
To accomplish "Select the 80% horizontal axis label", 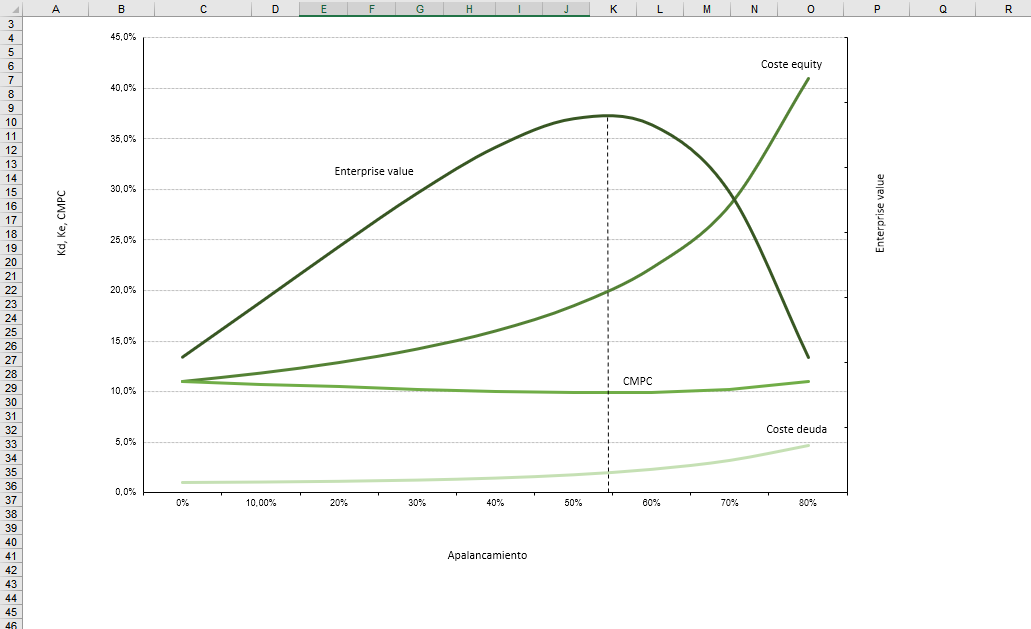I will click(x=808, y=503).
